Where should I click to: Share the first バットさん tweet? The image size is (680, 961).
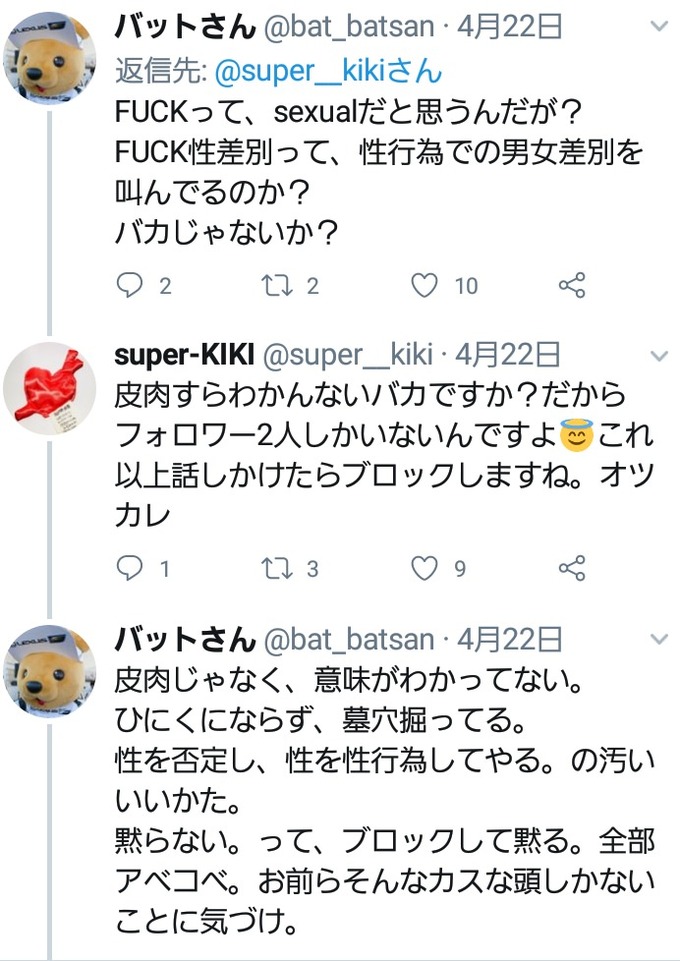pyautogui.click(x=571, y=286)
